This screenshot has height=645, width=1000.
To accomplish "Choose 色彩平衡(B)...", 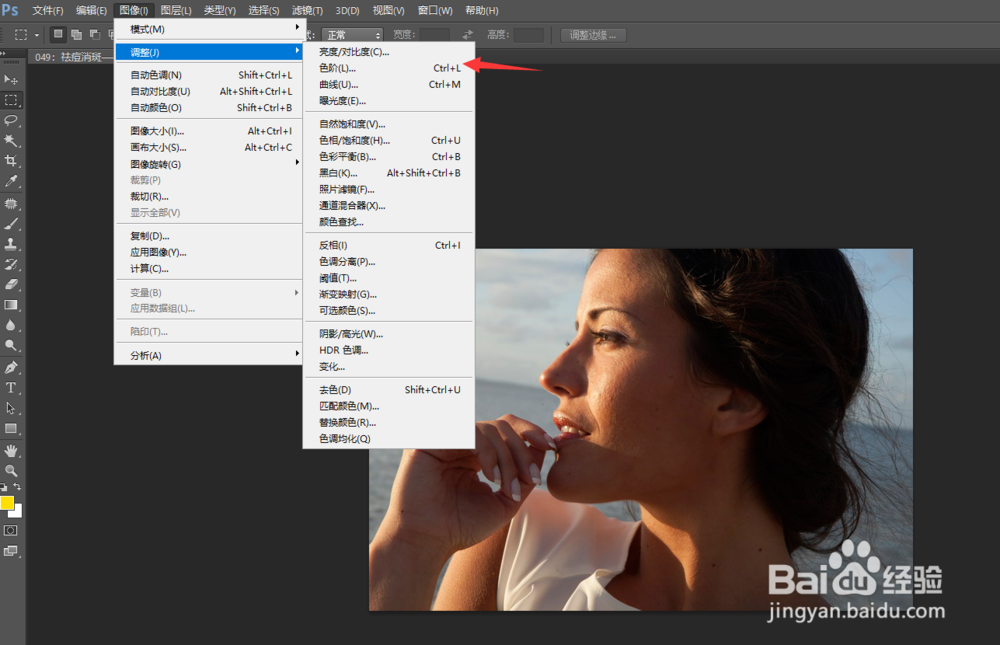I will coord(389,156).
